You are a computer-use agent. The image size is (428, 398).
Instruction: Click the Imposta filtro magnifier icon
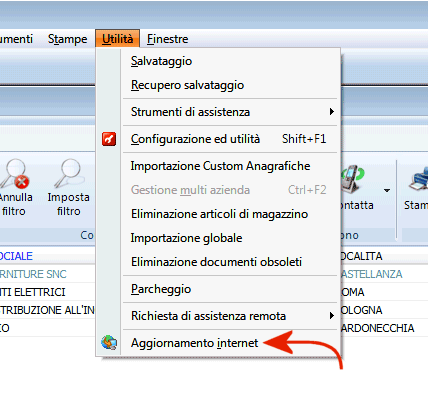coord(69,173)
